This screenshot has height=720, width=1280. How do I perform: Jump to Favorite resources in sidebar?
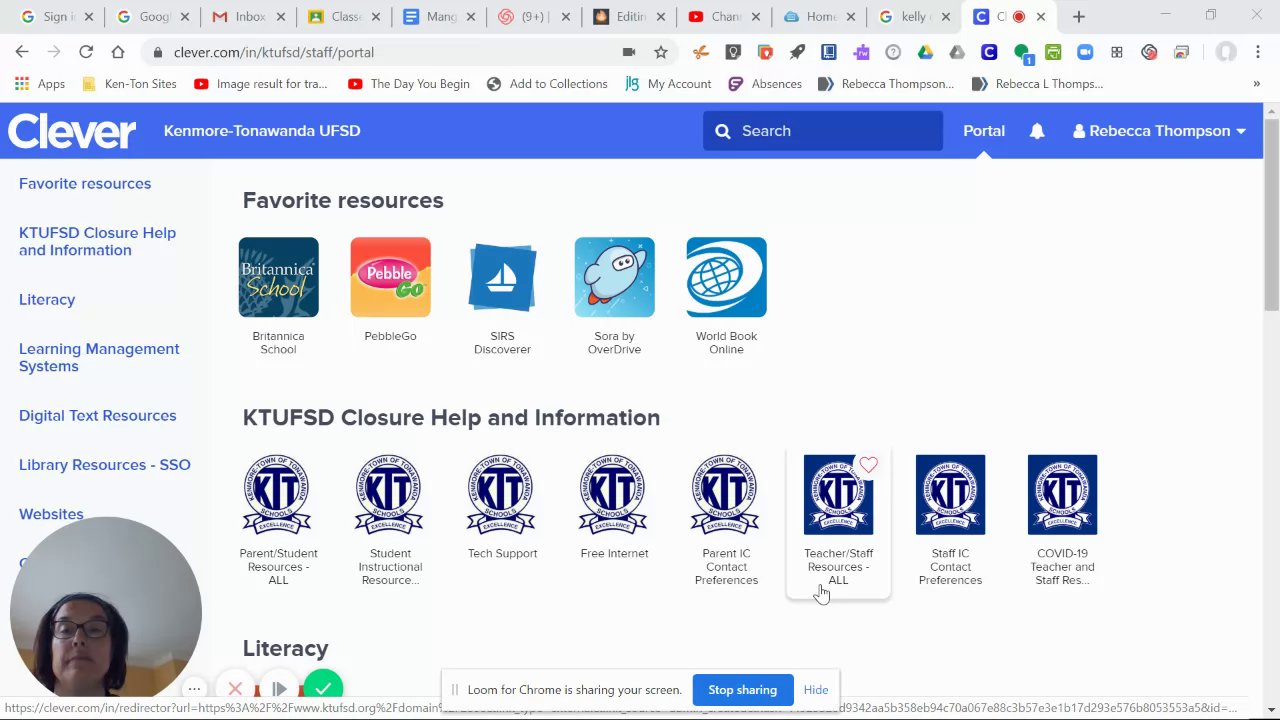coord(85,184)
